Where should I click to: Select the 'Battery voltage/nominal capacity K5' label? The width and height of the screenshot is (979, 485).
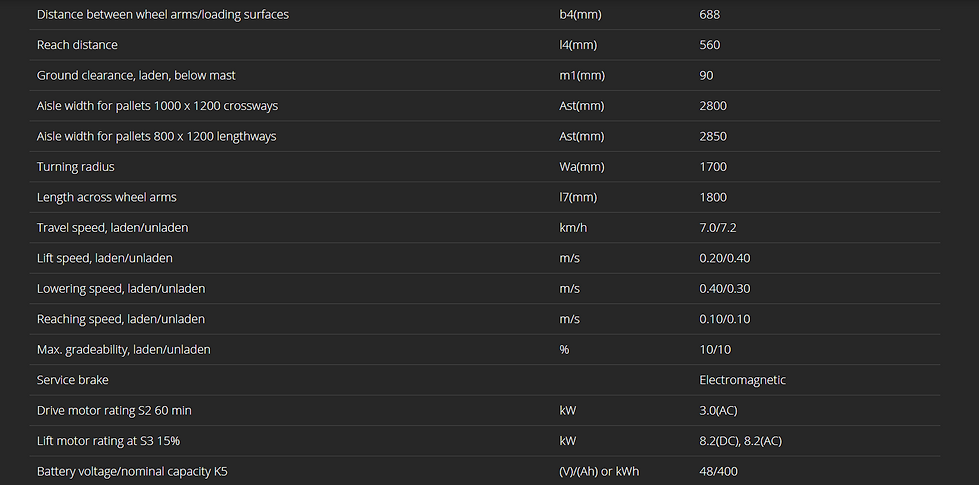point(132,471)
